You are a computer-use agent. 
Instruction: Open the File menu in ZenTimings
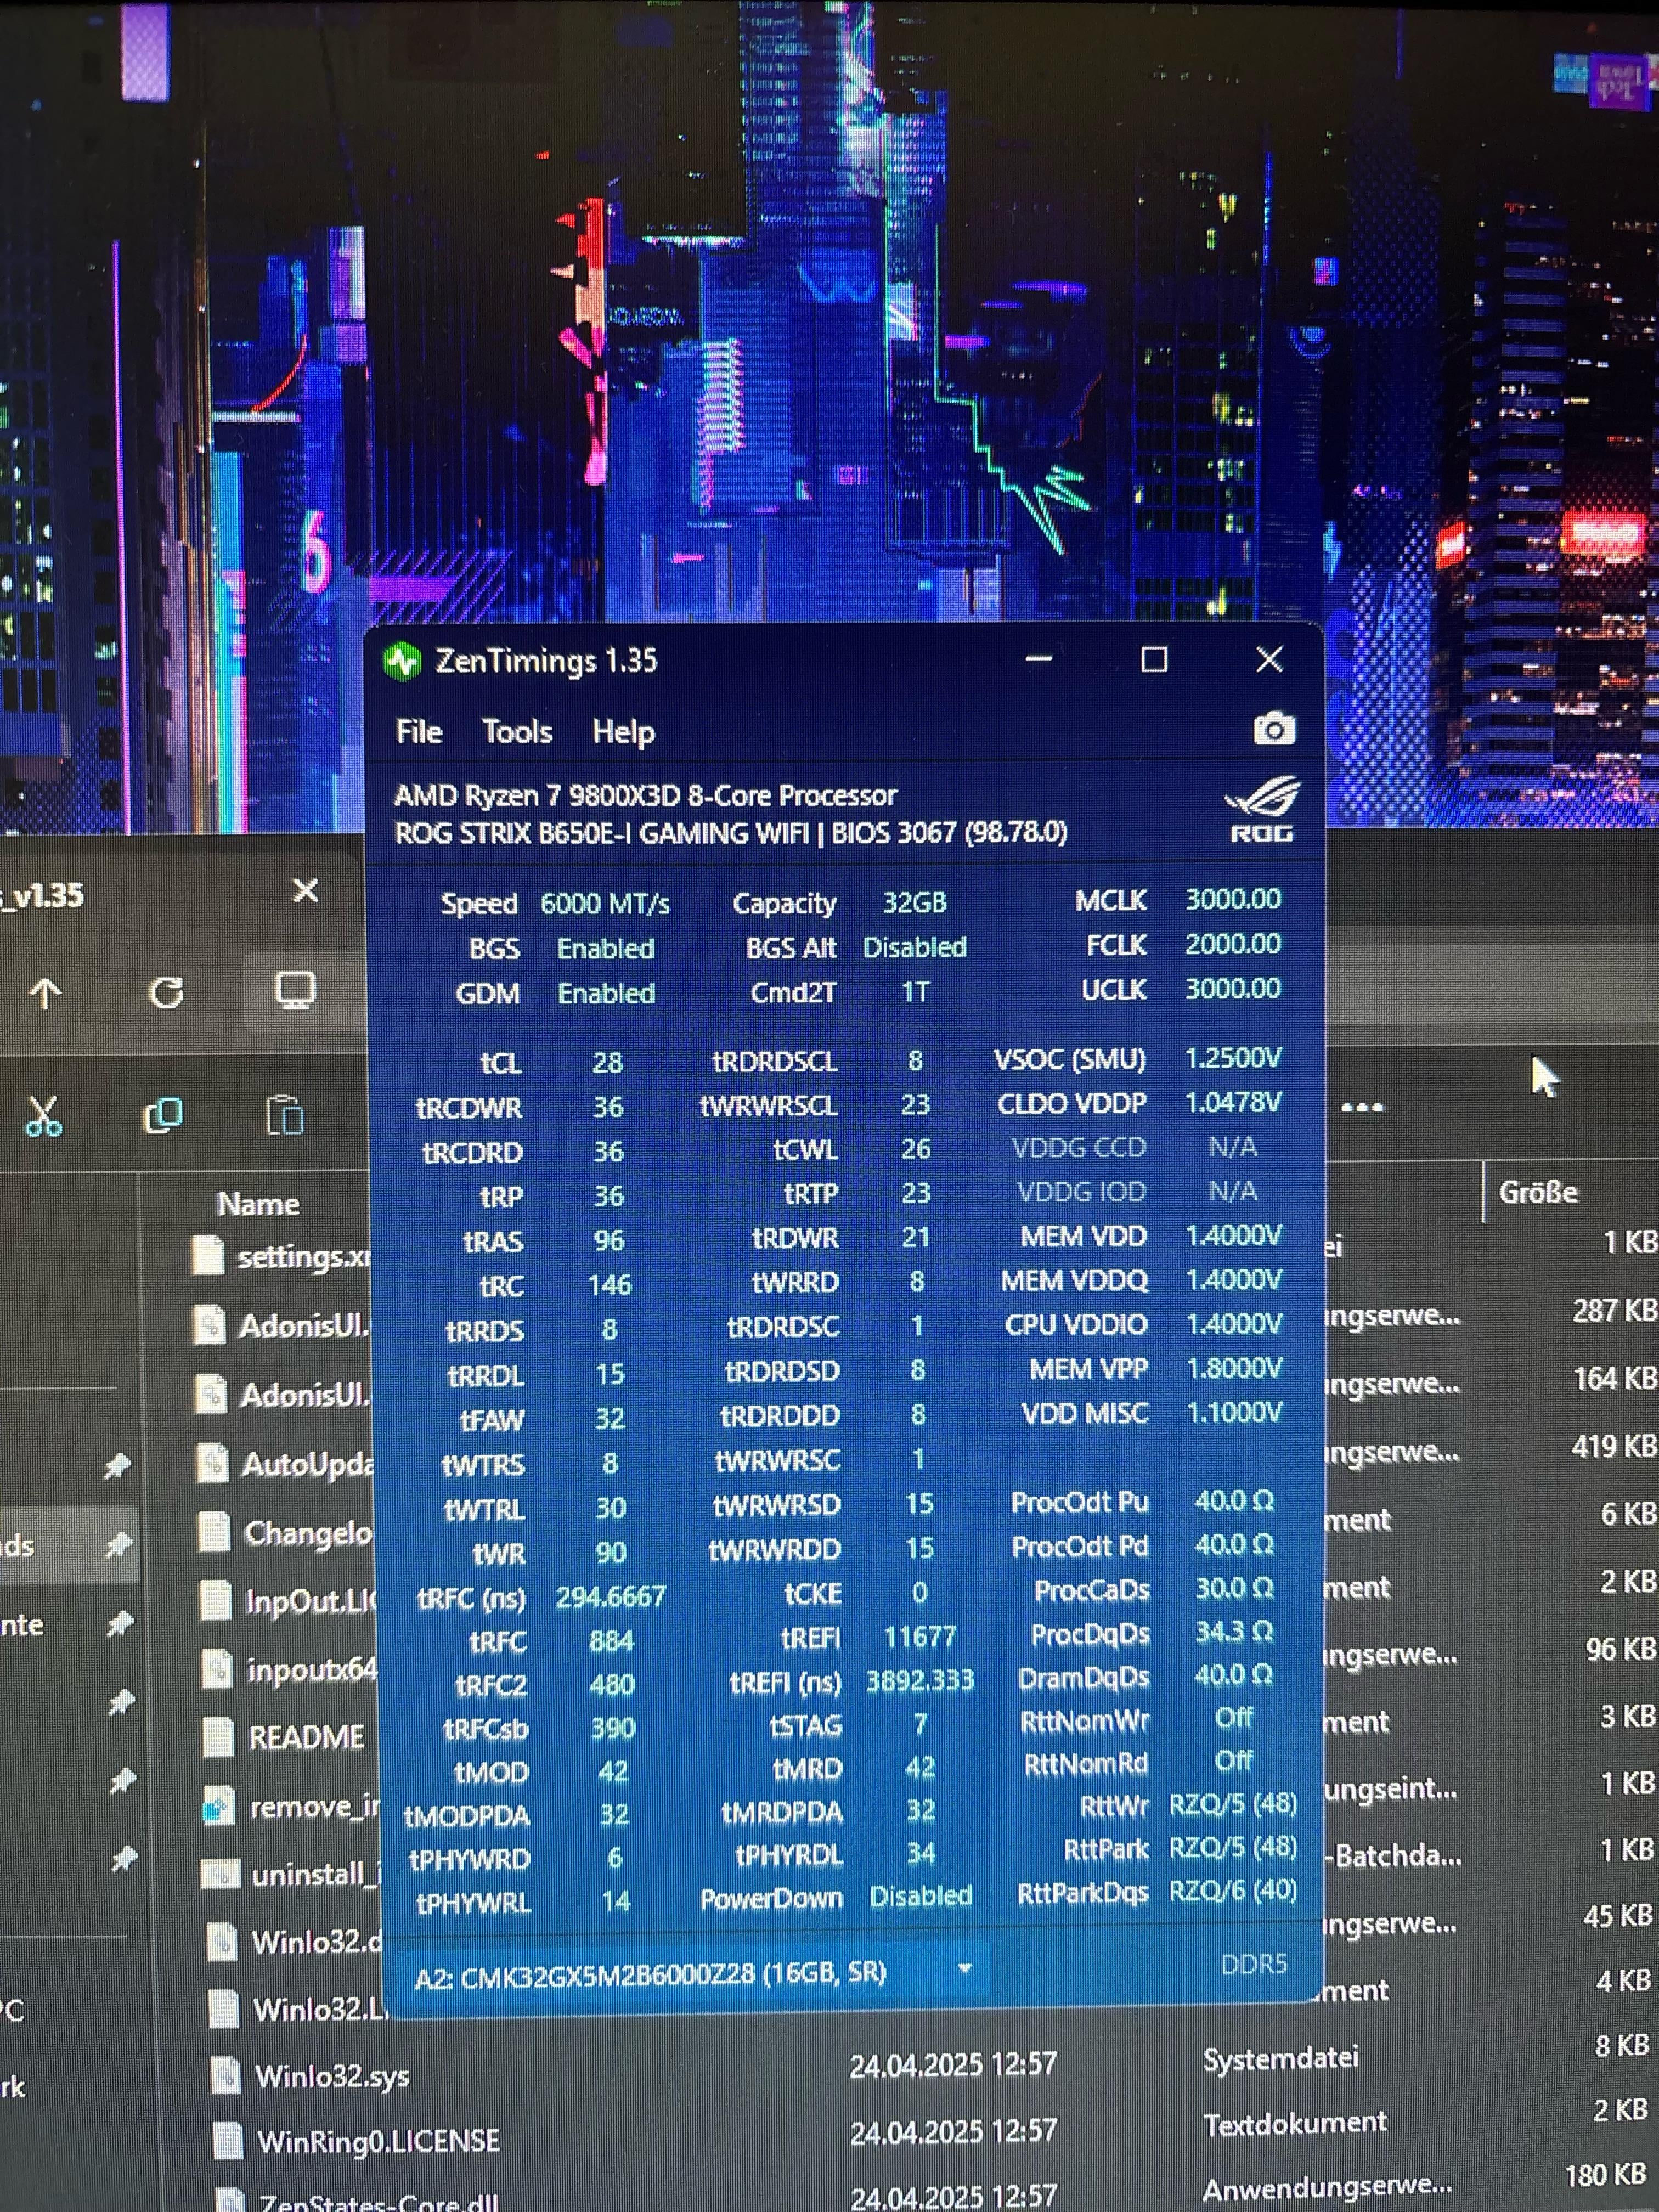419,732
